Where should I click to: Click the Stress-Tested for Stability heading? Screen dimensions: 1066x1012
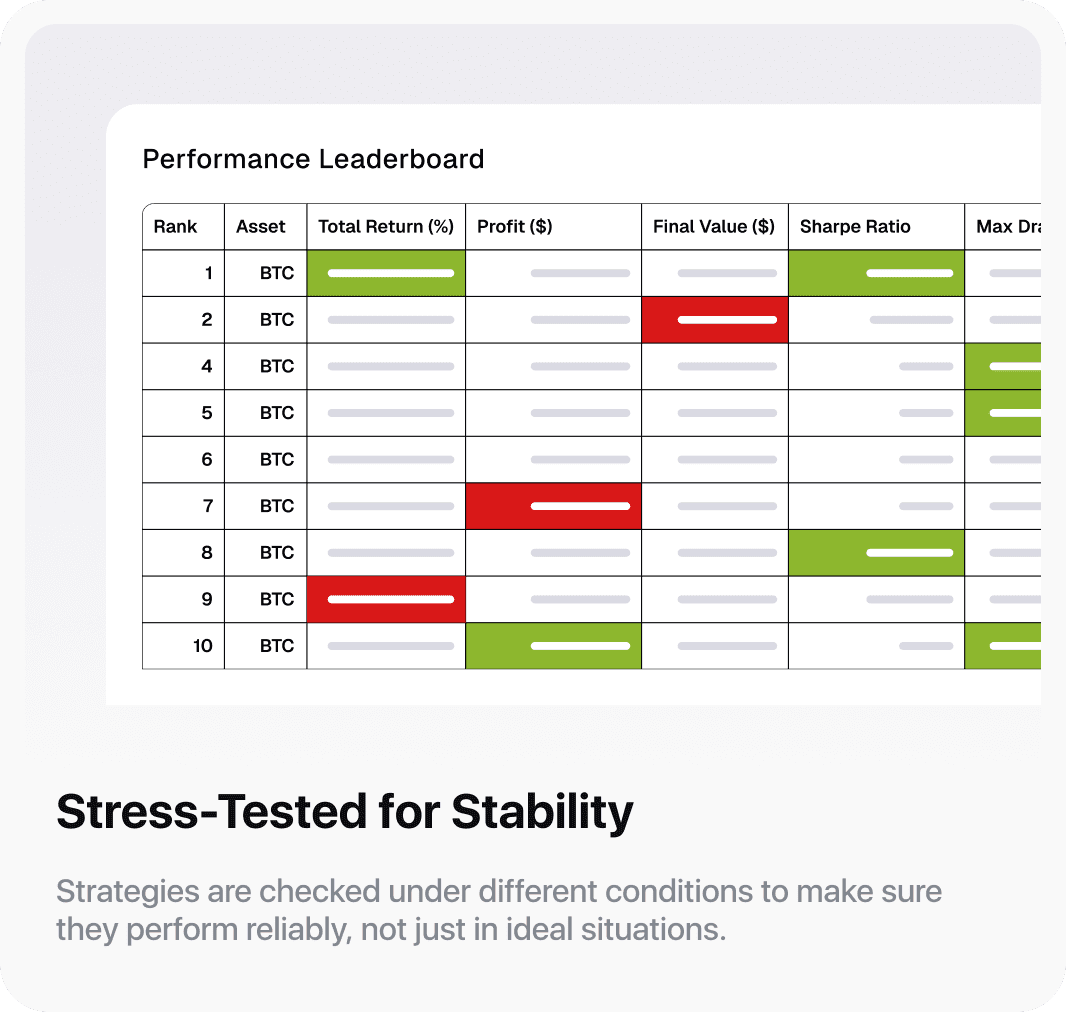pyautogui.click(x=345, y=812)
